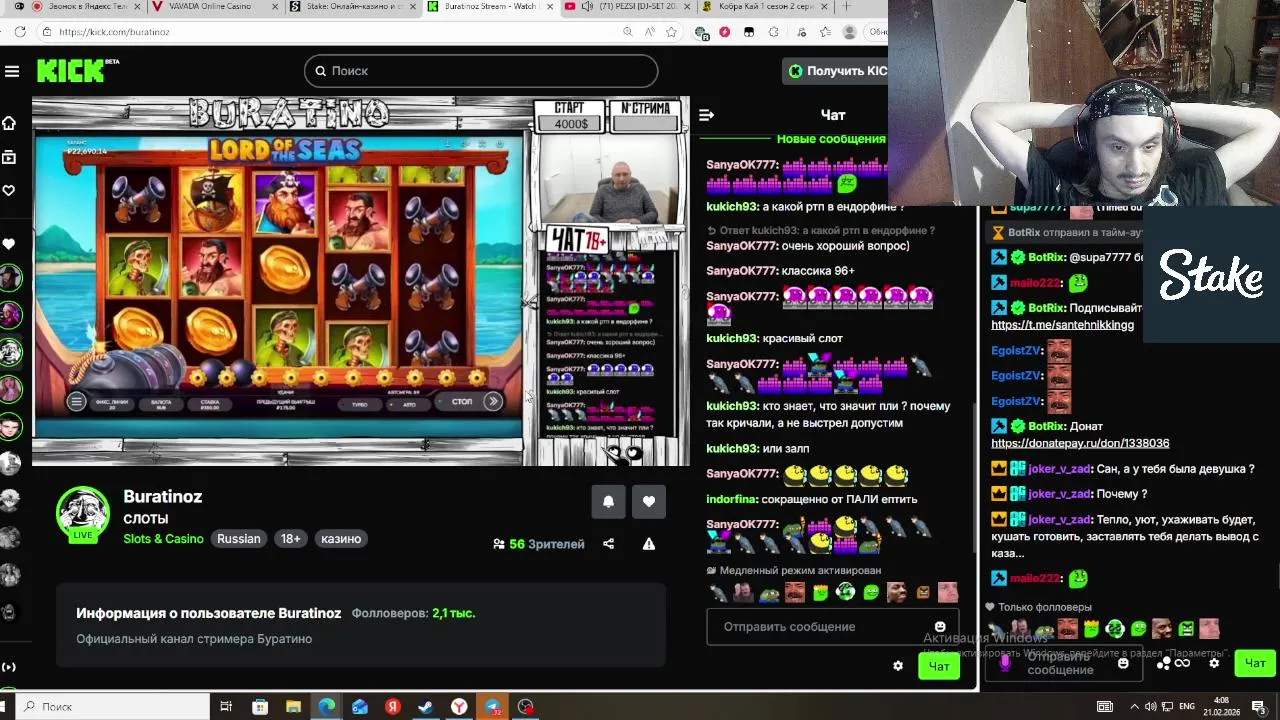
Task: Report stream with warning triangle icon
Action: click(x=649, y=544)
